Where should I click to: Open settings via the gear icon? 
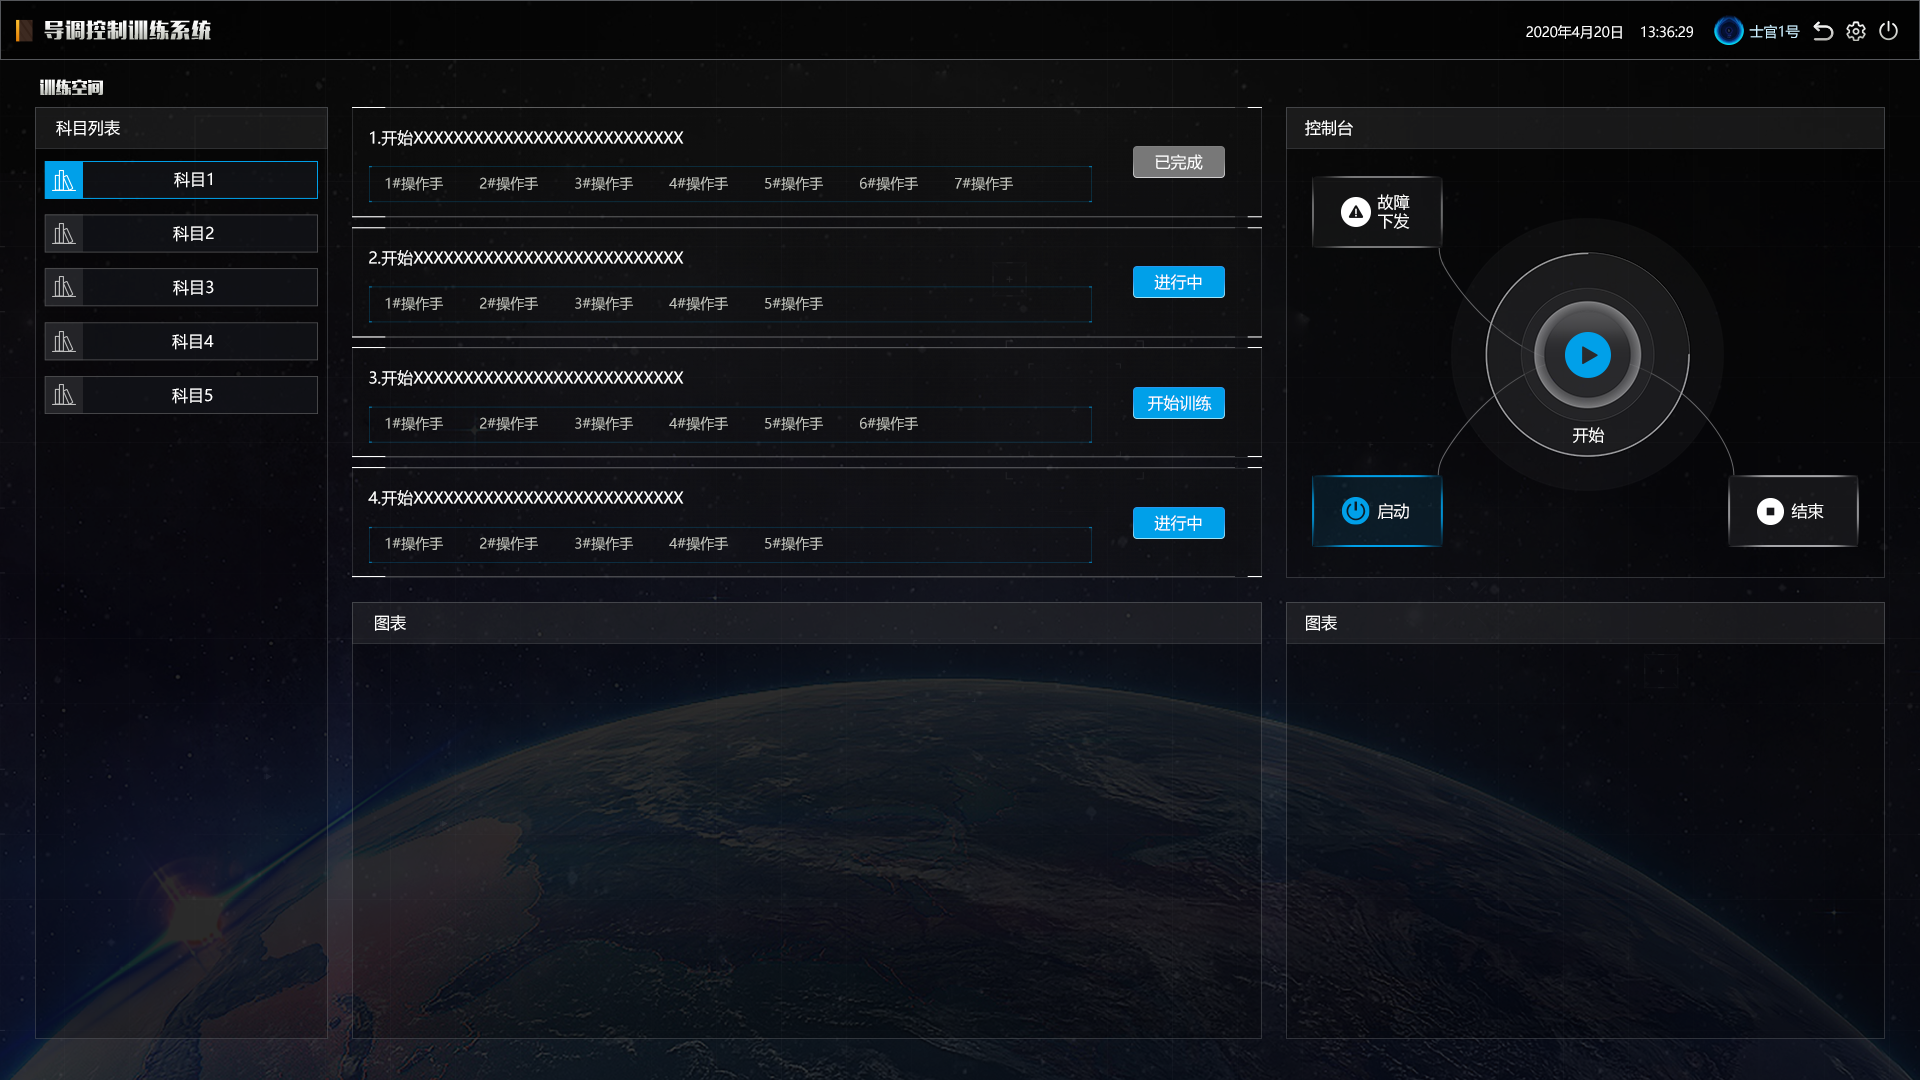tap(1856, 31)
